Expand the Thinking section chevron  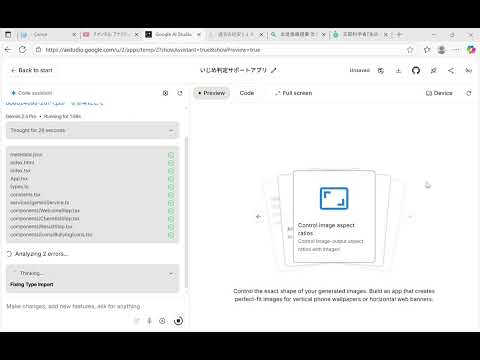click(x=171, y=274)
